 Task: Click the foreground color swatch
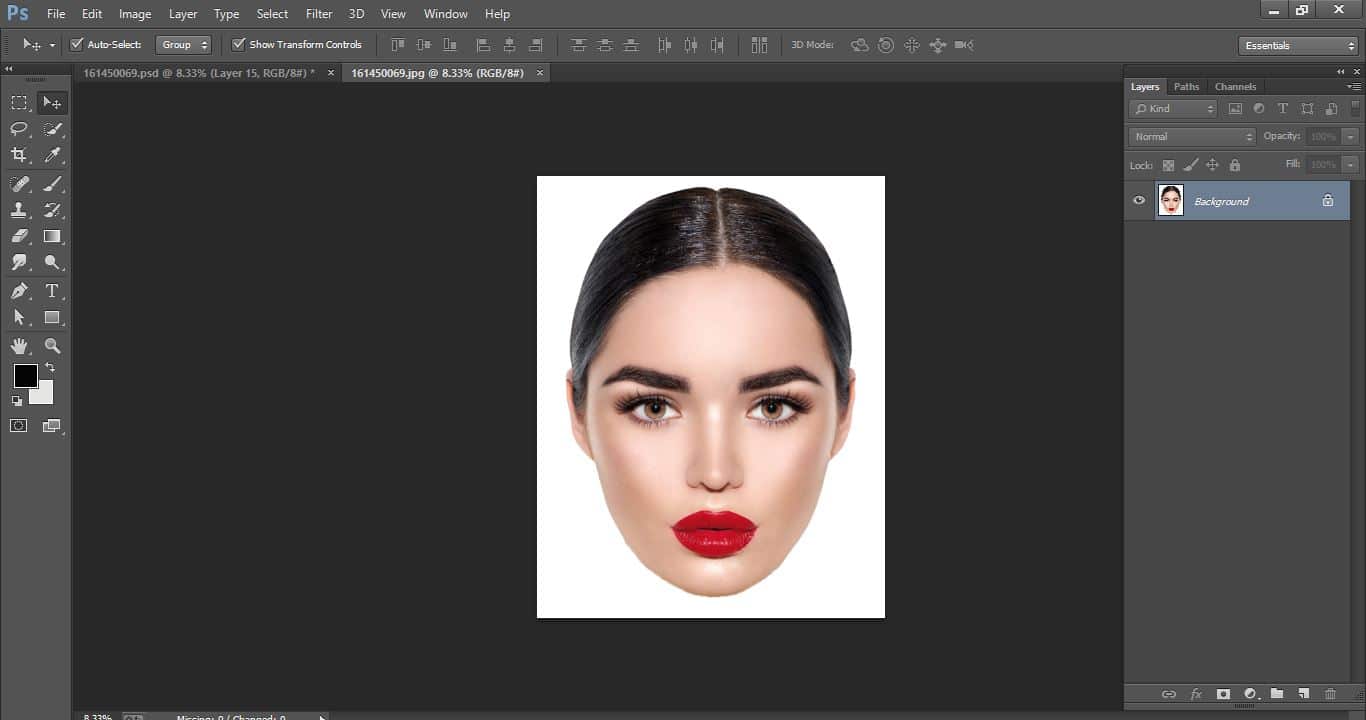pos(26,376)
